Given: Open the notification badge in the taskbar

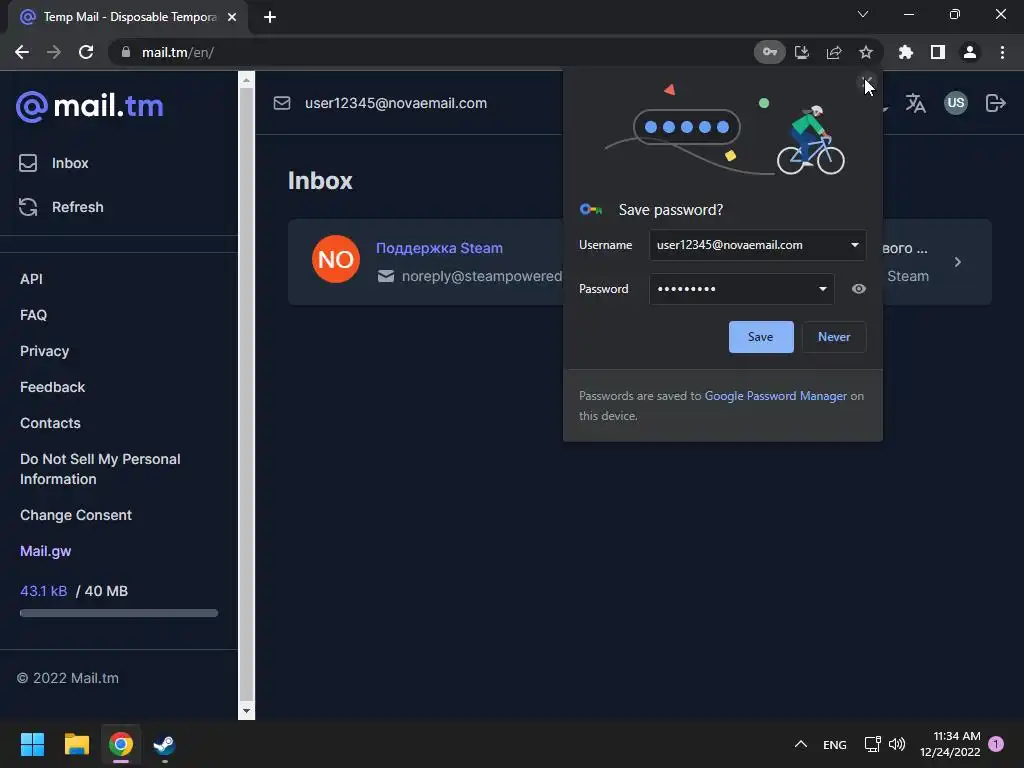Looking at the screenshot, I should pos(996,744).
